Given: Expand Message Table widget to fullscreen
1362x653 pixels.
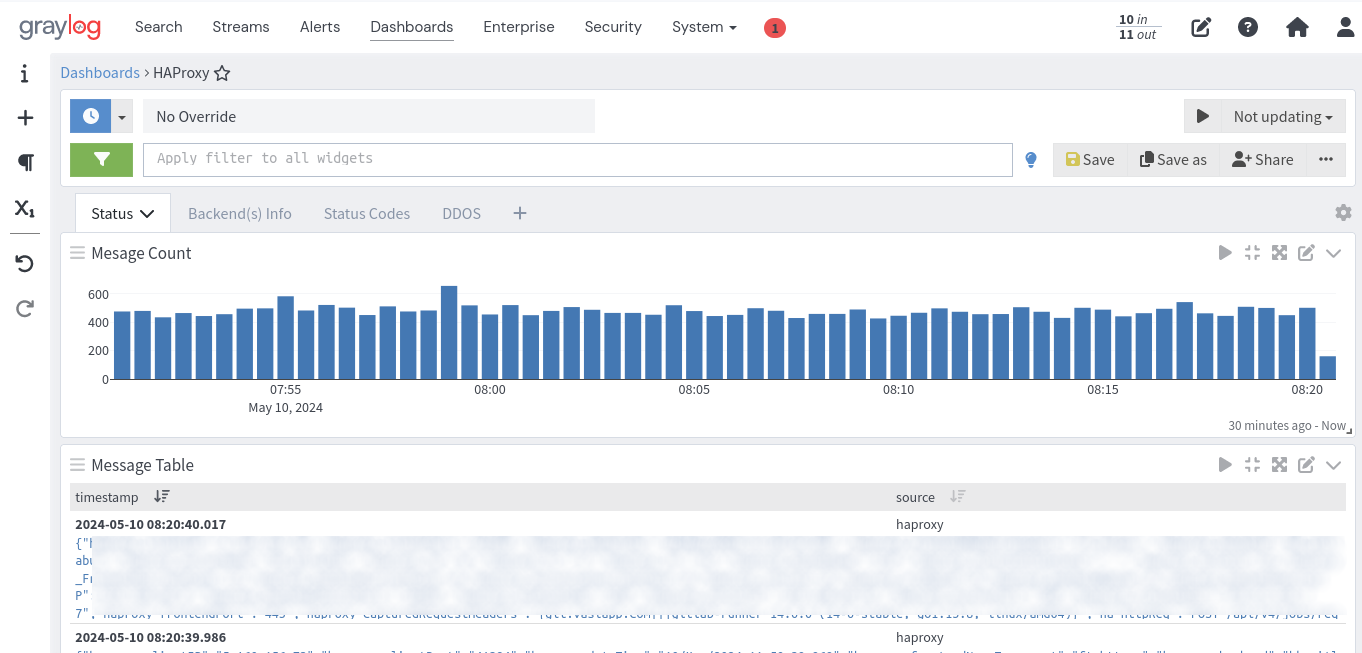Looking at the screenshot, I should (x=1279, y=465).
